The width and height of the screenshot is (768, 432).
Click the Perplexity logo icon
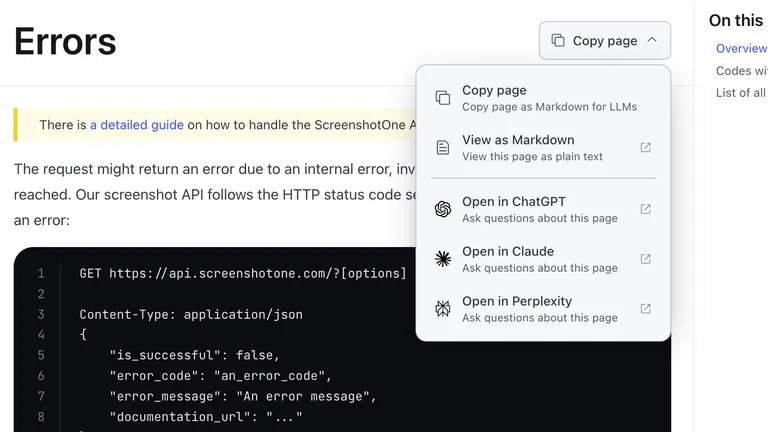pos(443,309)
